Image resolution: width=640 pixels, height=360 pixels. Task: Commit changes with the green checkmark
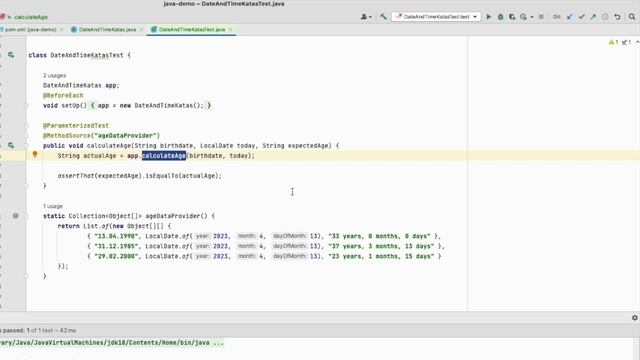(581, 17)
